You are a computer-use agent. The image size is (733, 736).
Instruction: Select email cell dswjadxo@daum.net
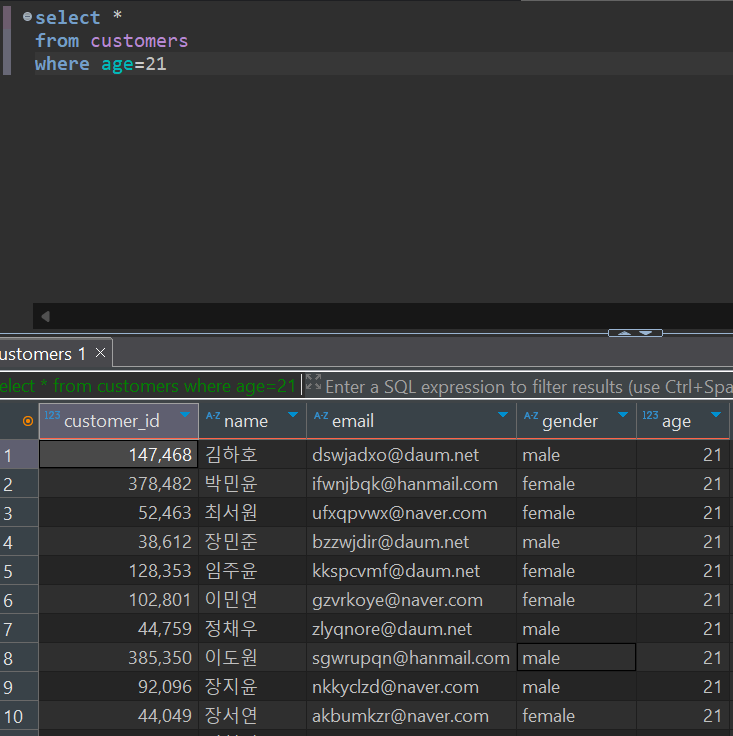tap(411, 455)
